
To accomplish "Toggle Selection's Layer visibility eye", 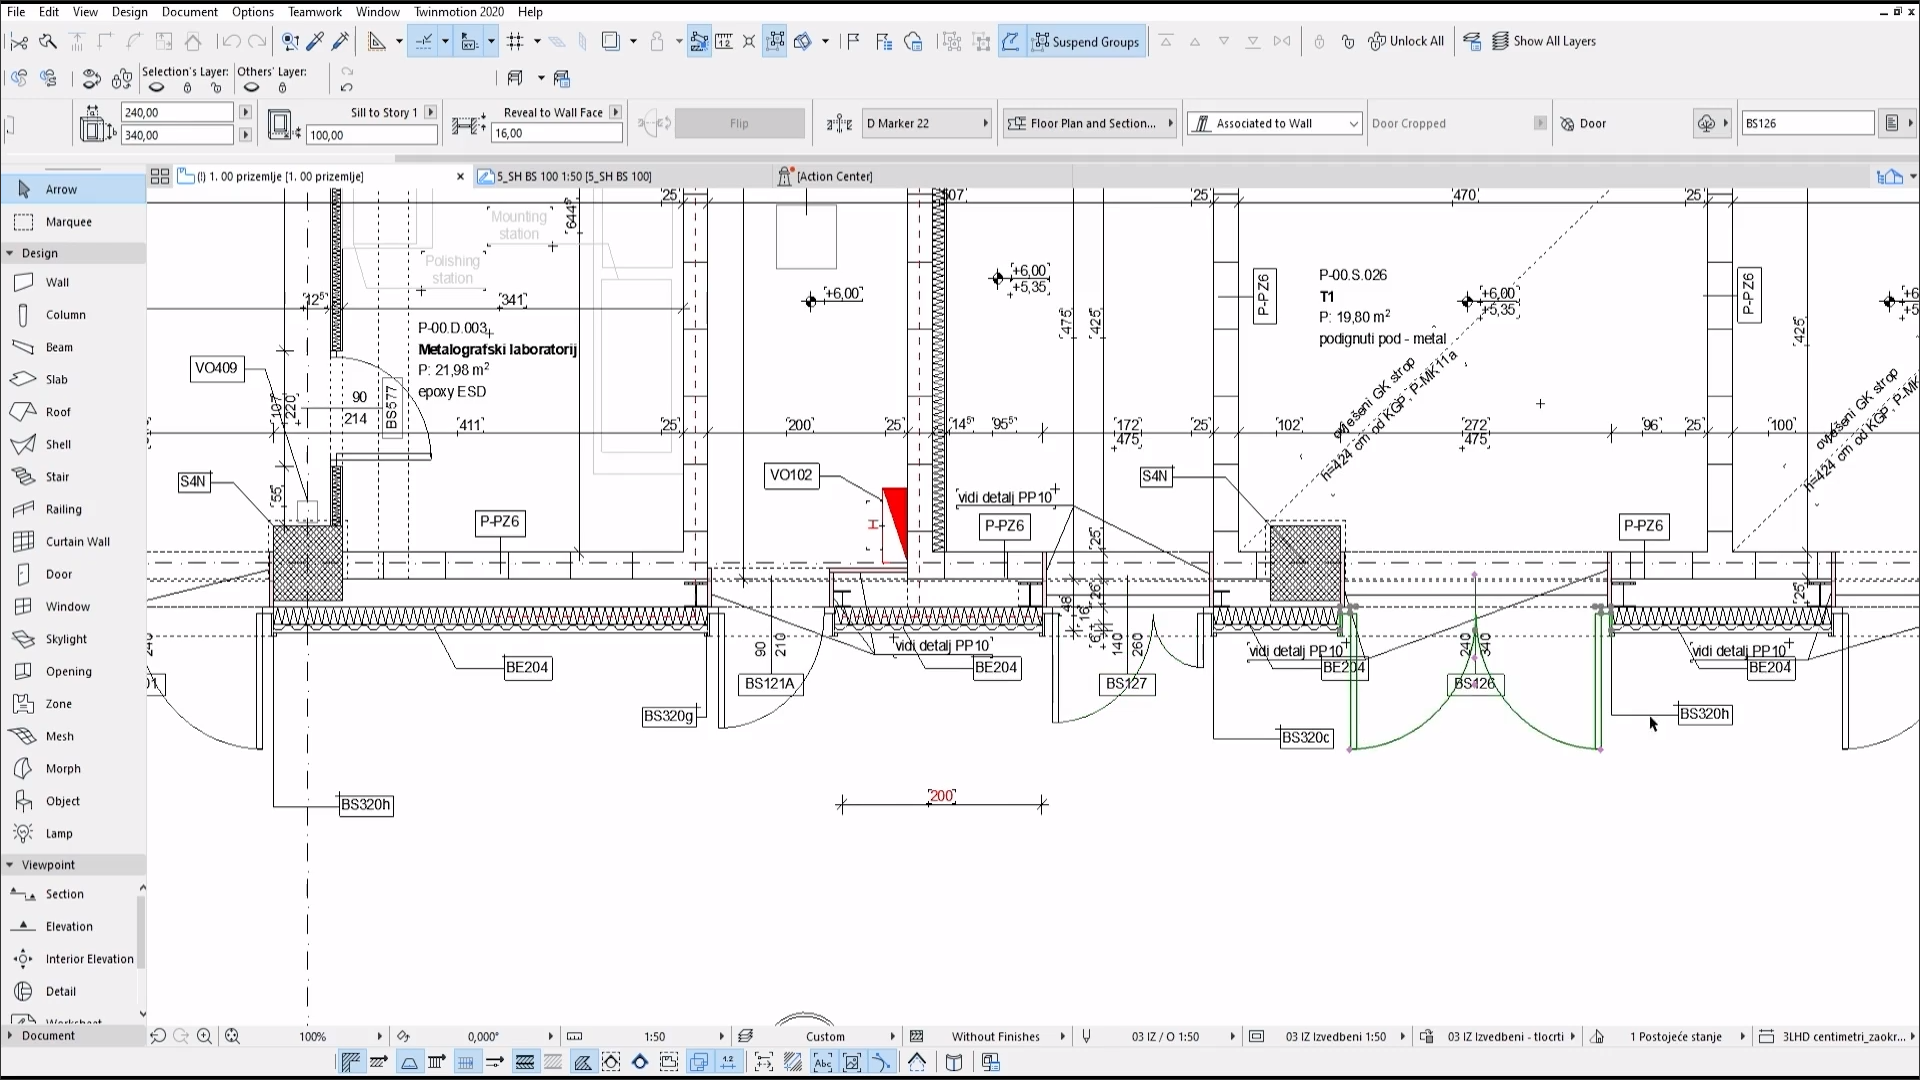I will coord(157,88).
